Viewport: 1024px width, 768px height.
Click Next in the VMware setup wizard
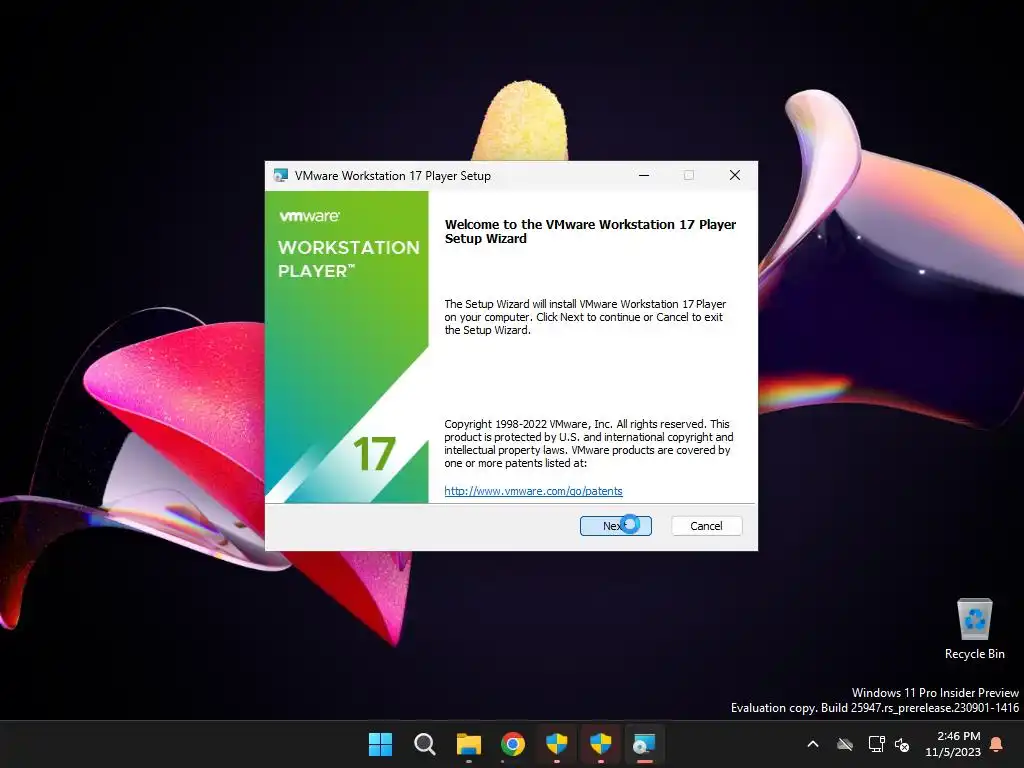click(615, 526)
